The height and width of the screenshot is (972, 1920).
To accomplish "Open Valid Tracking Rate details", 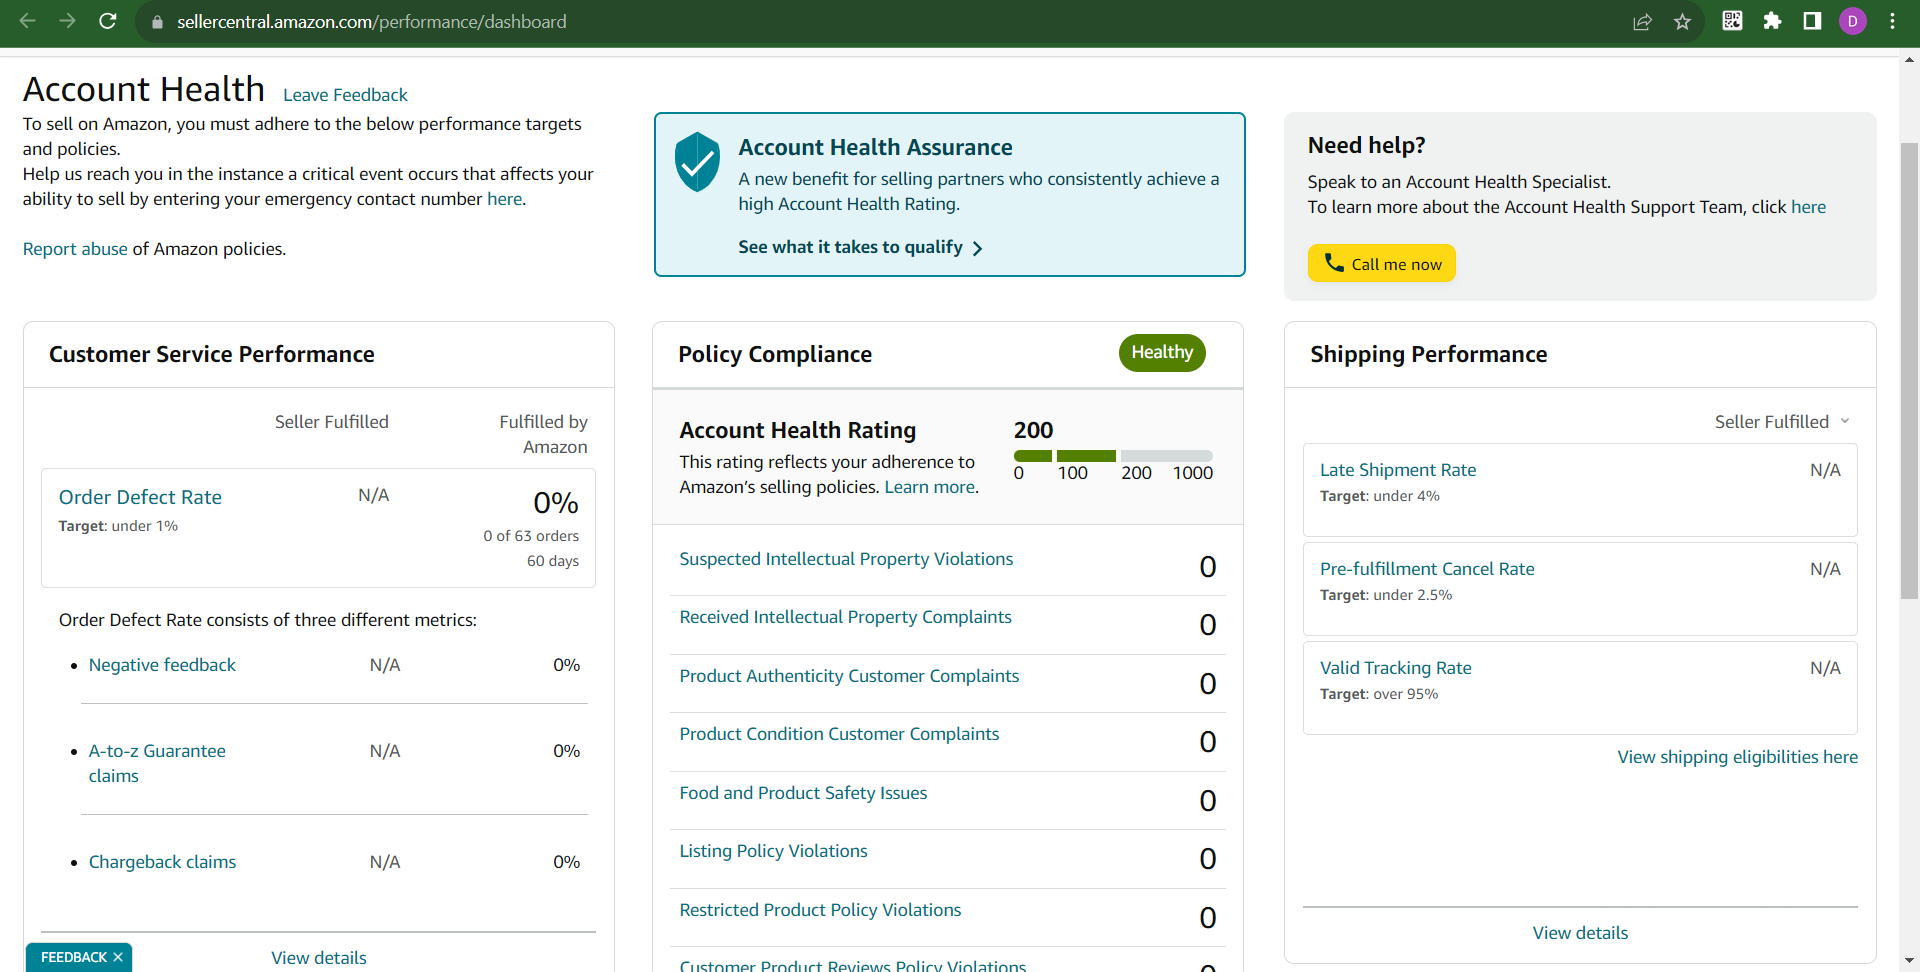I will click(1396, 668).
